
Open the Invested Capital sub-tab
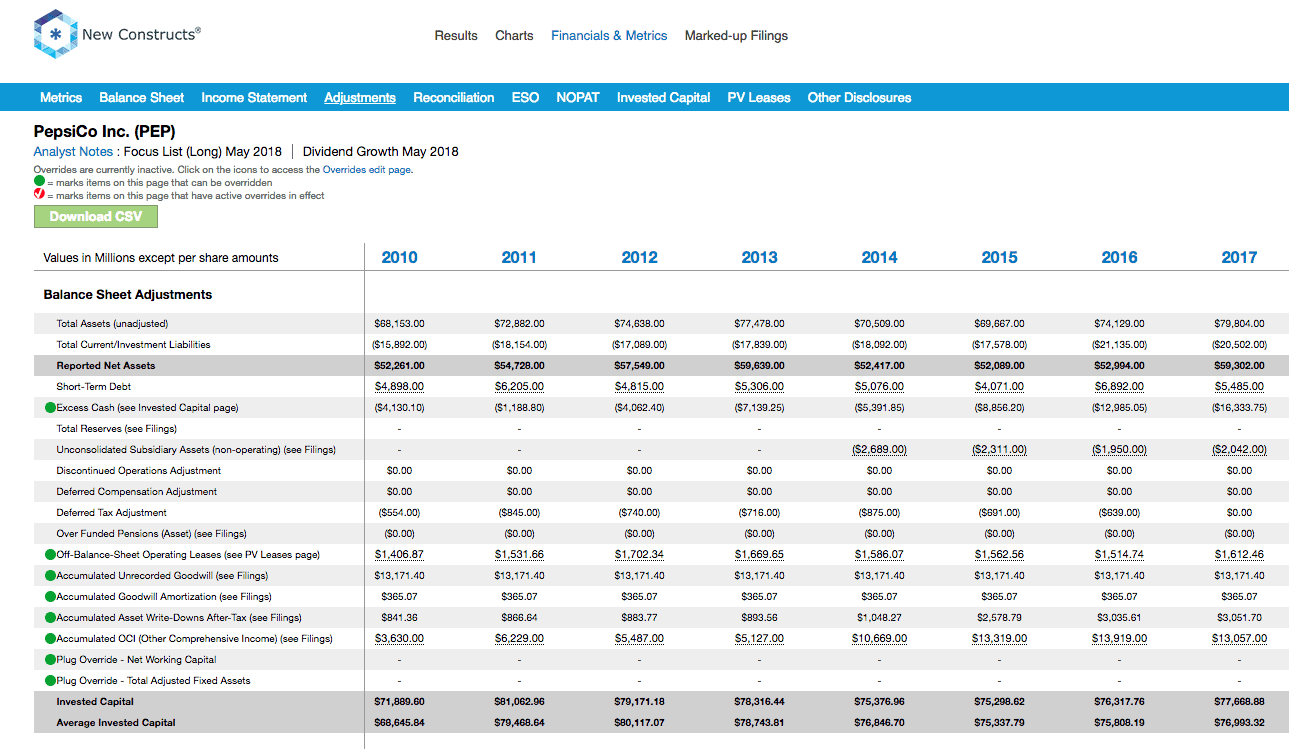tap(663, 98)
